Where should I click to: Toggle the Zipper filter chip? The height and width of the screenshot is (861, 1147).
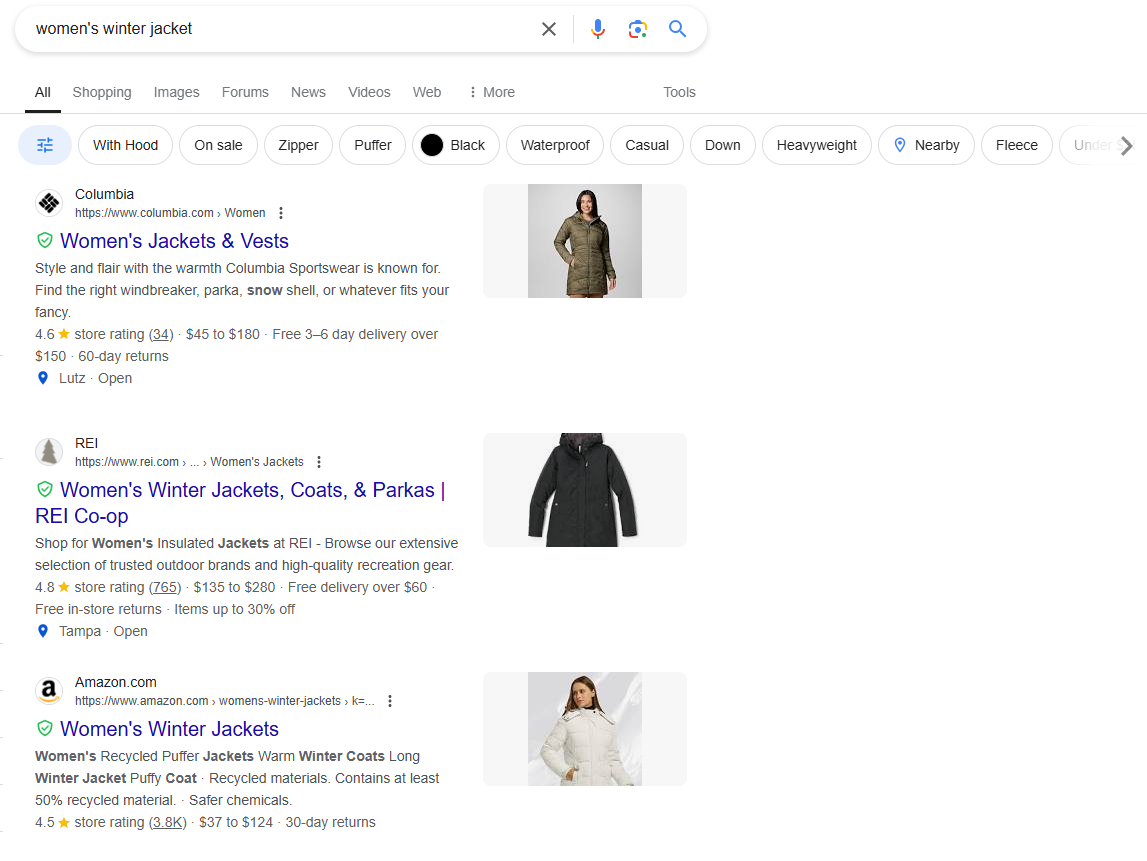[x=298, y=145]
